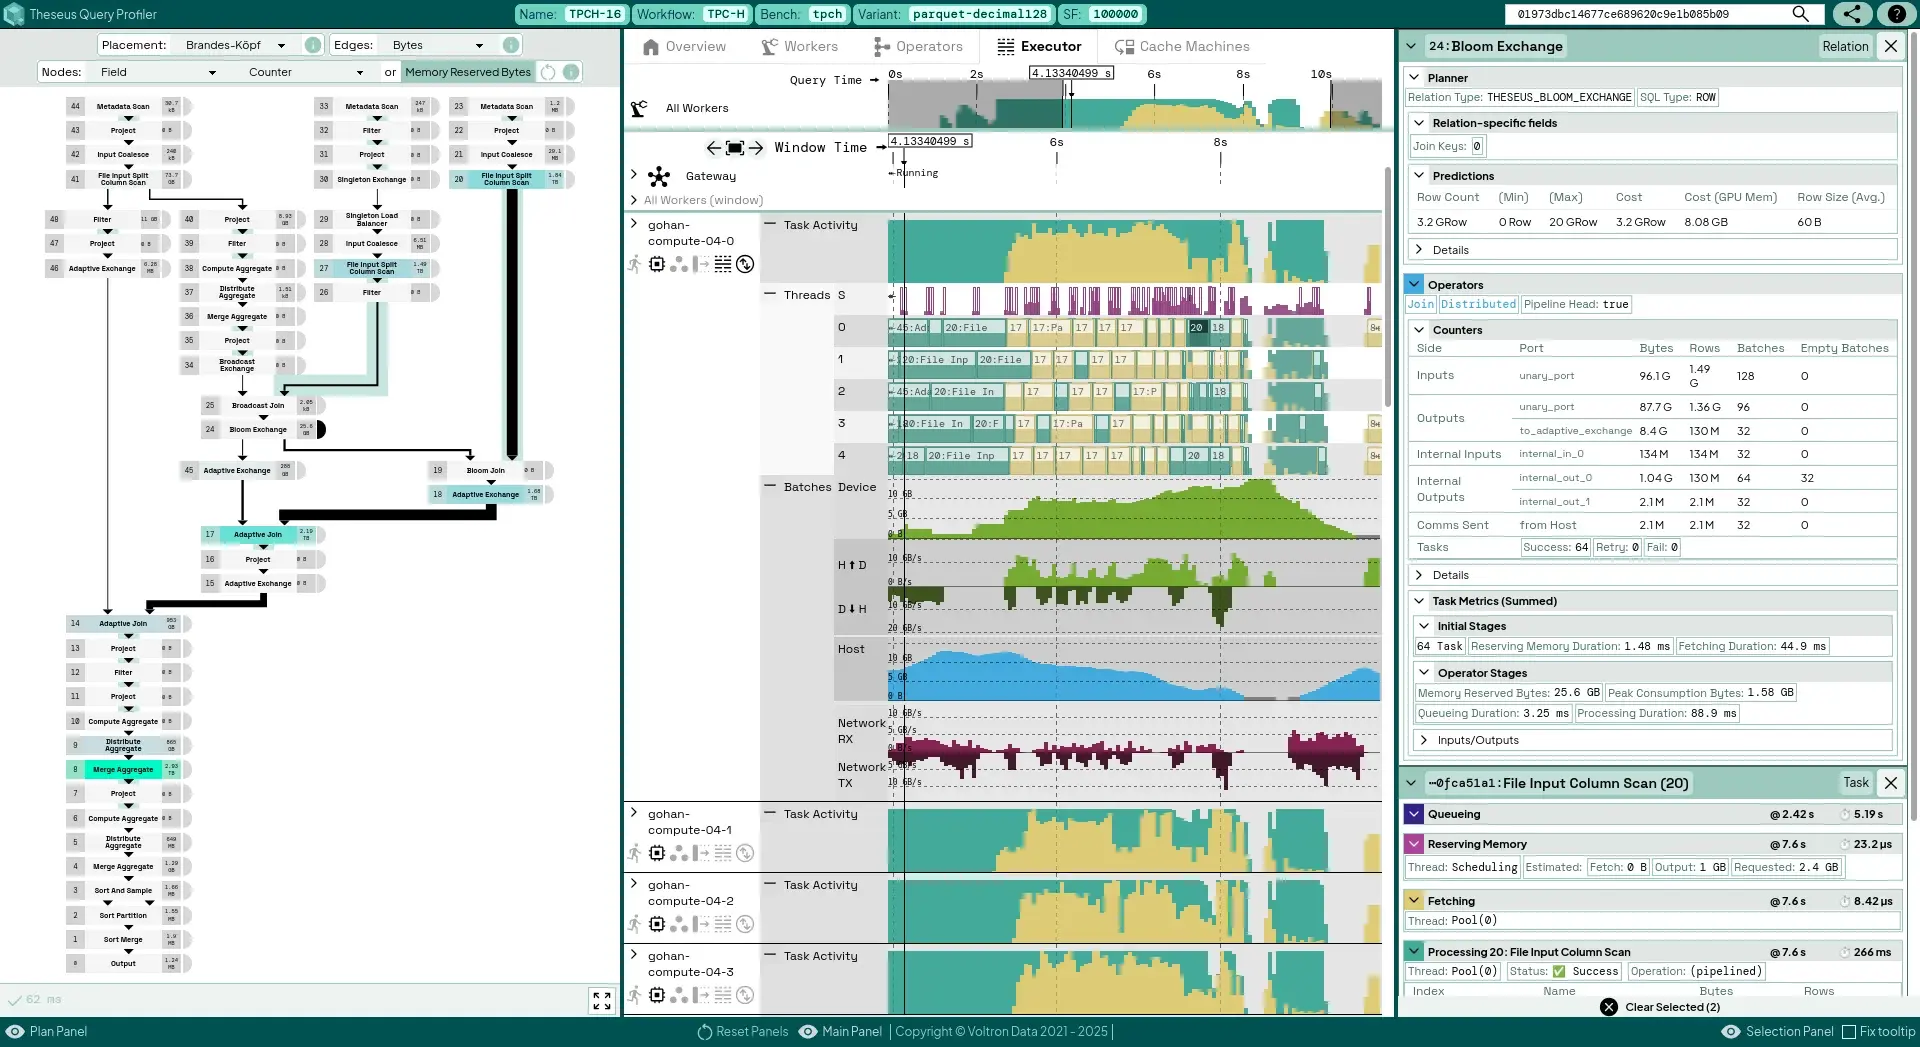Expand the Gateway row

(634, 175)
